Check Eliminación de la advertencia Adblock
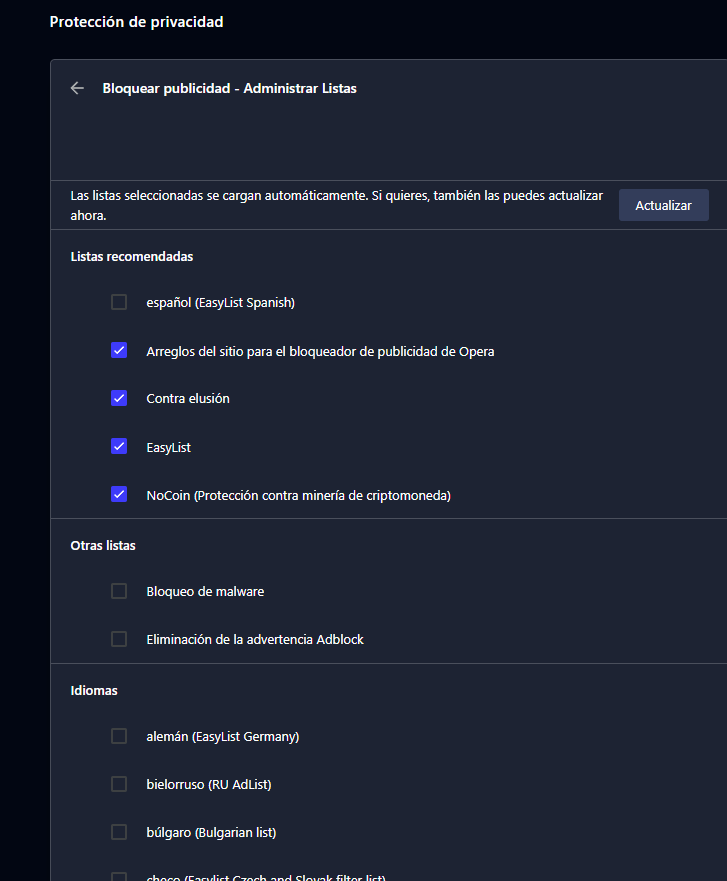 pos(119,639)
